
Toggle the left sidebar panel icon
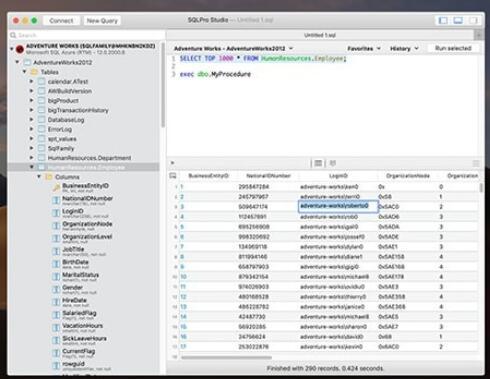(443, 20)
